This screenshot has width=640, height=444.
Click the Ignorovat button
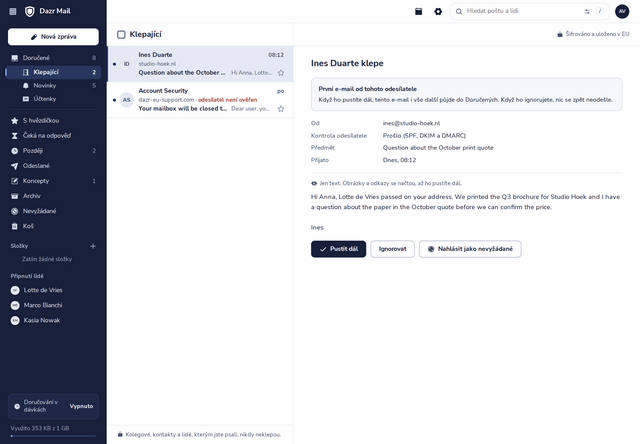(x=392, y=249)
